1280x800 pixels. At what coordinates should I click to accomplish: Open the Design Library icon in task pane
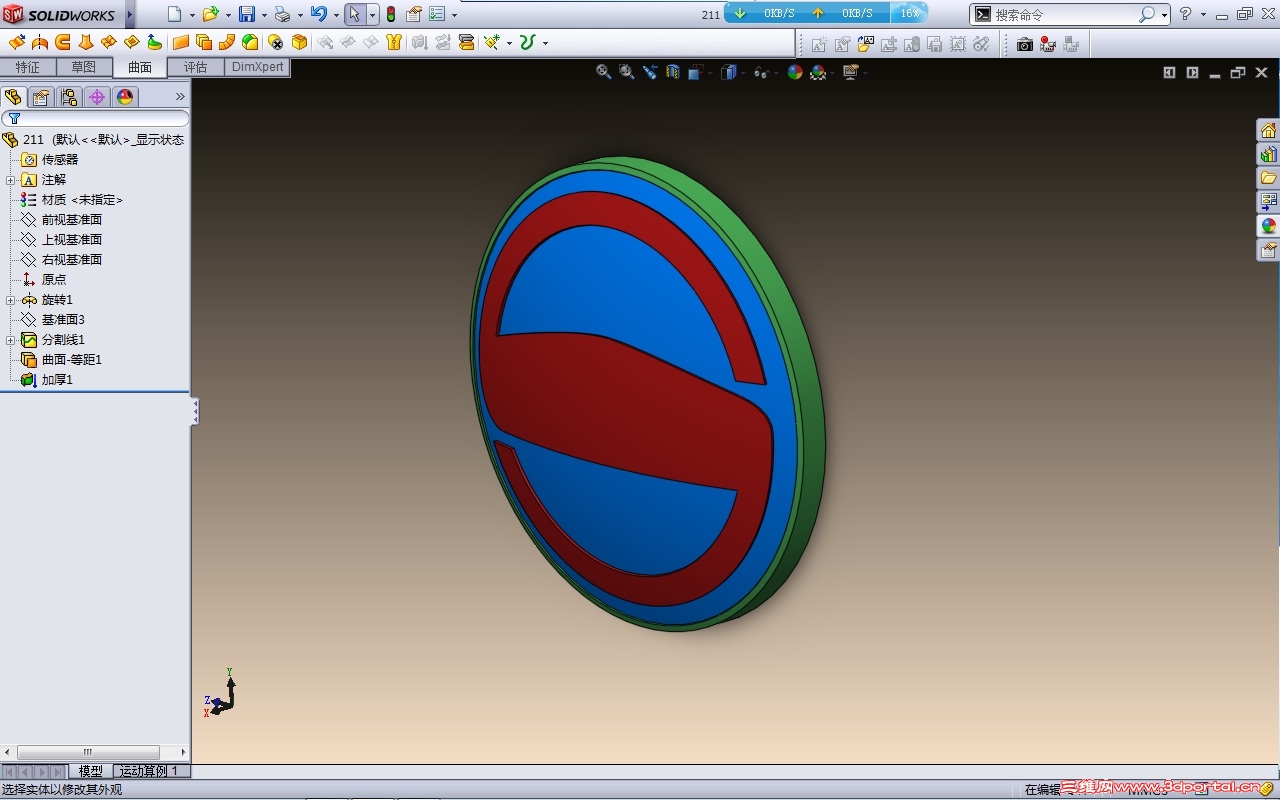click(x=1268, y=155)
